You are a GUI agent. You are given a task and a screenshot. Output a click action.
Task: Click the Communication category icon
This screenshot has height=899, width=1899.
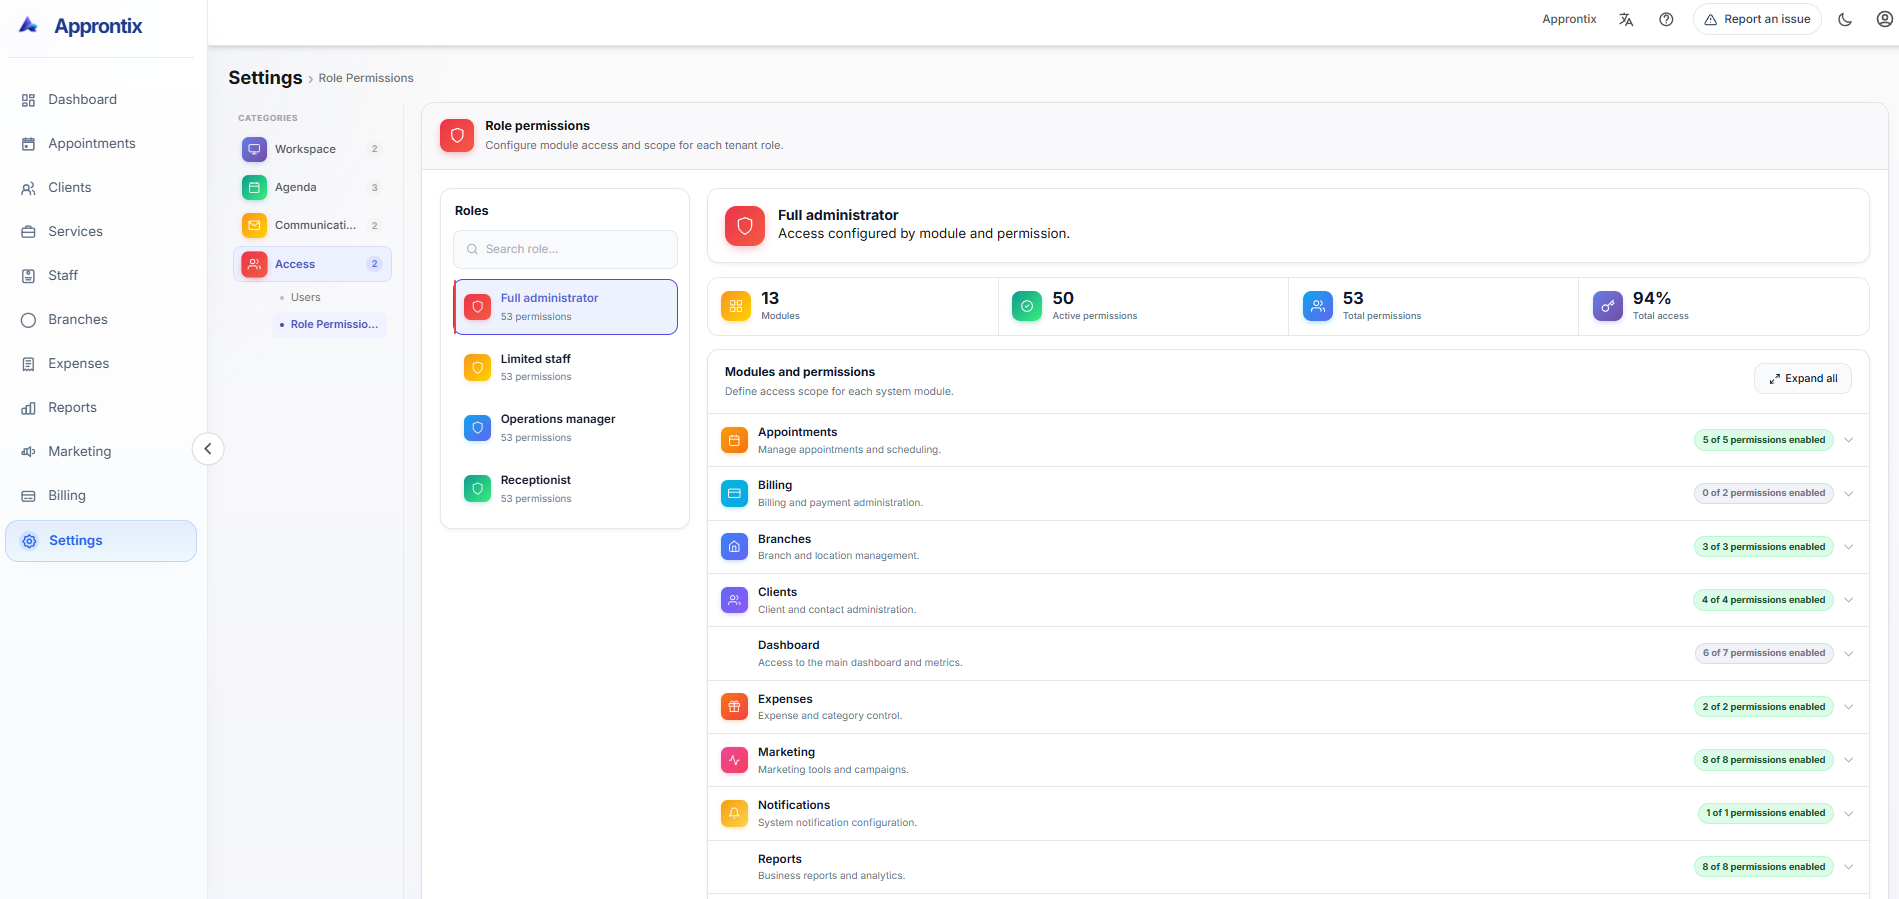pos(254,225)
